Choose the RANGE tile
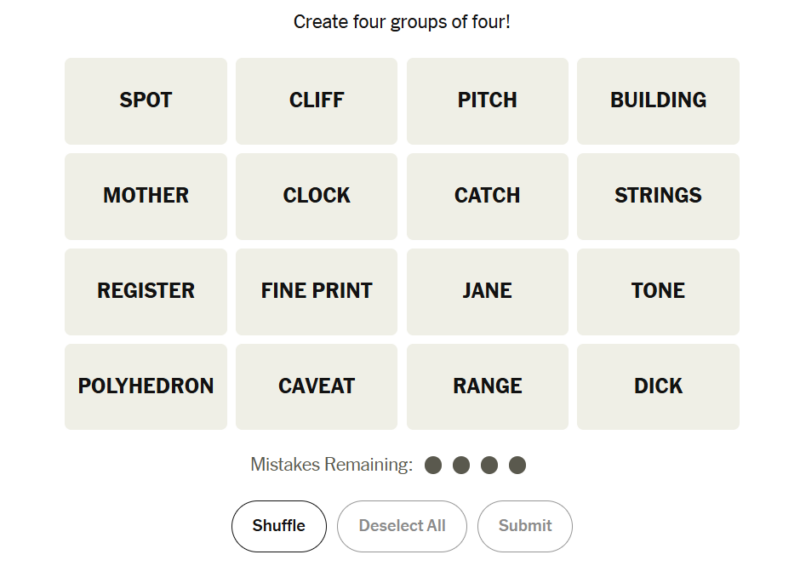The height and width of the screenshot is (566, 800). (x=487, y=386)
